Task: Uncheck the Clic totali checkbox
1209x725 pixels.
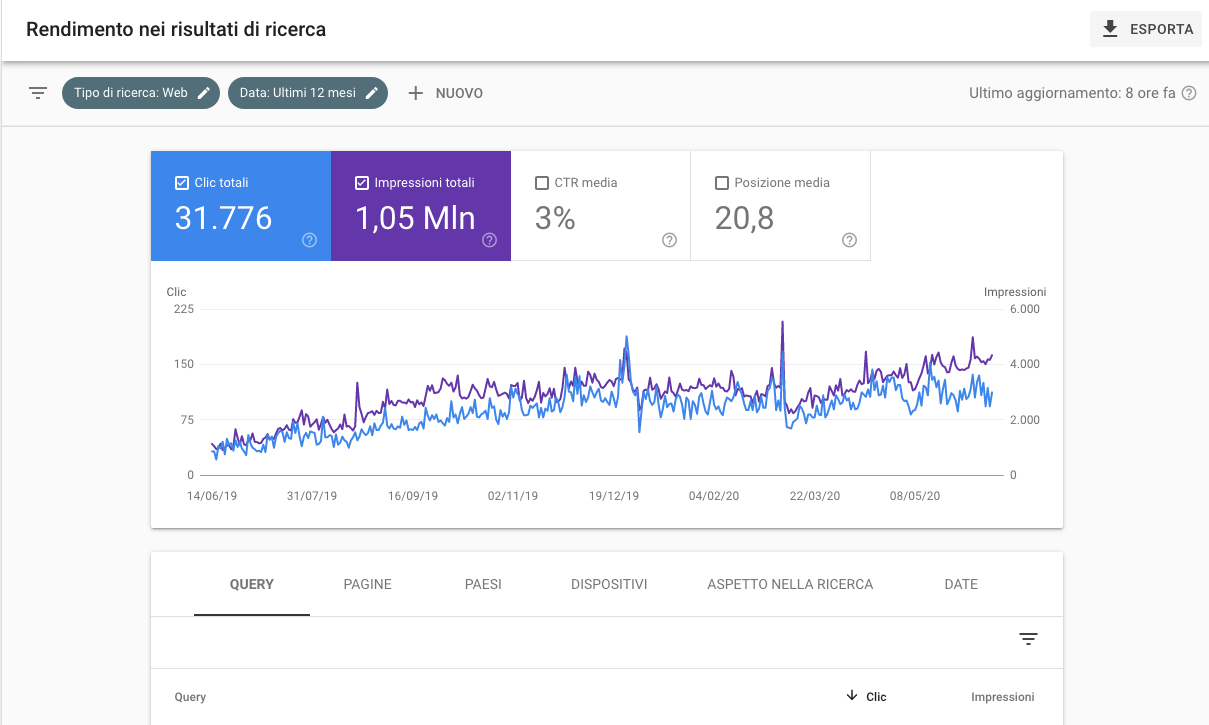Action: (x=181, y=182)
